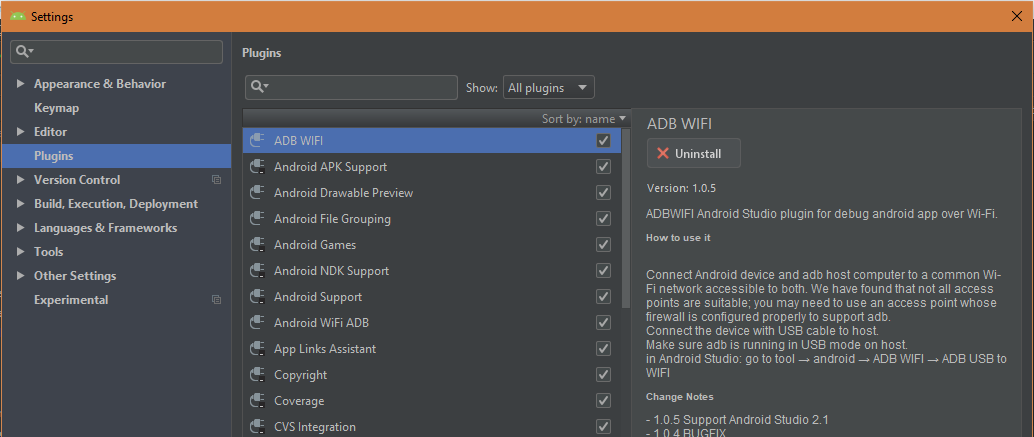Uncheck Android File Grouping plugin
The image size is (1034, 437).
coord(603,218)
